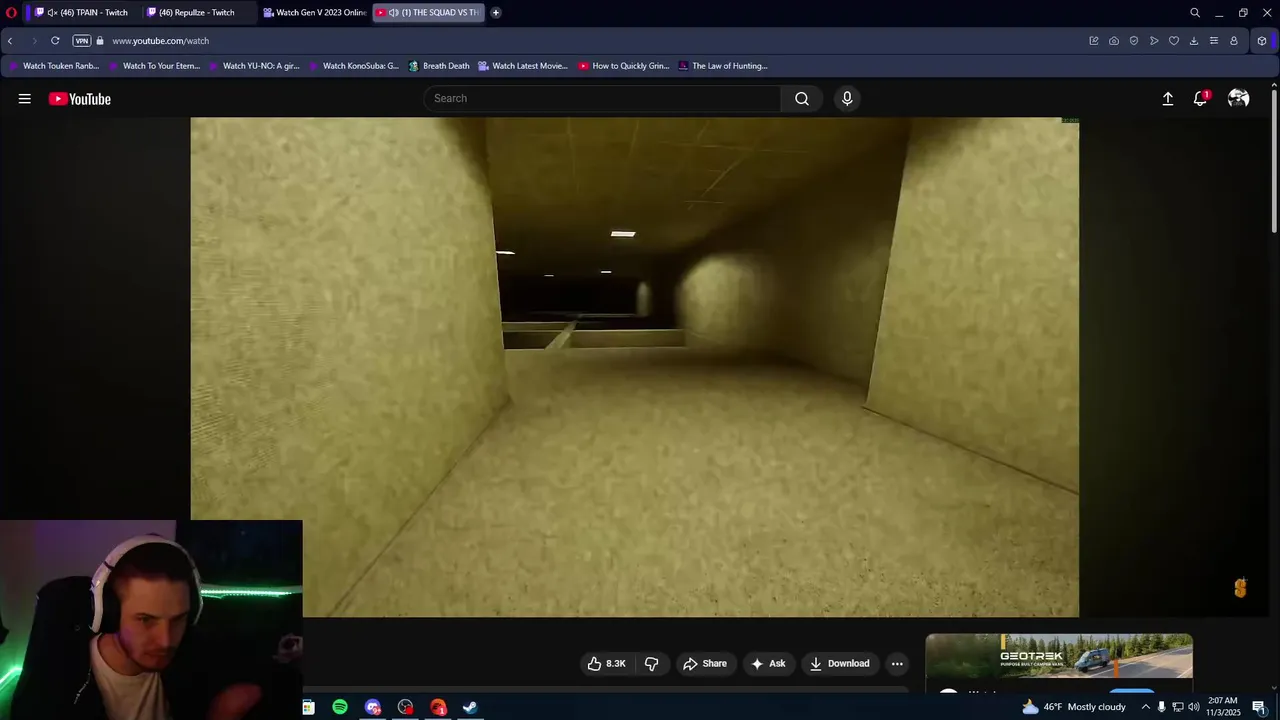Open a new browser tab

point(496,13)
